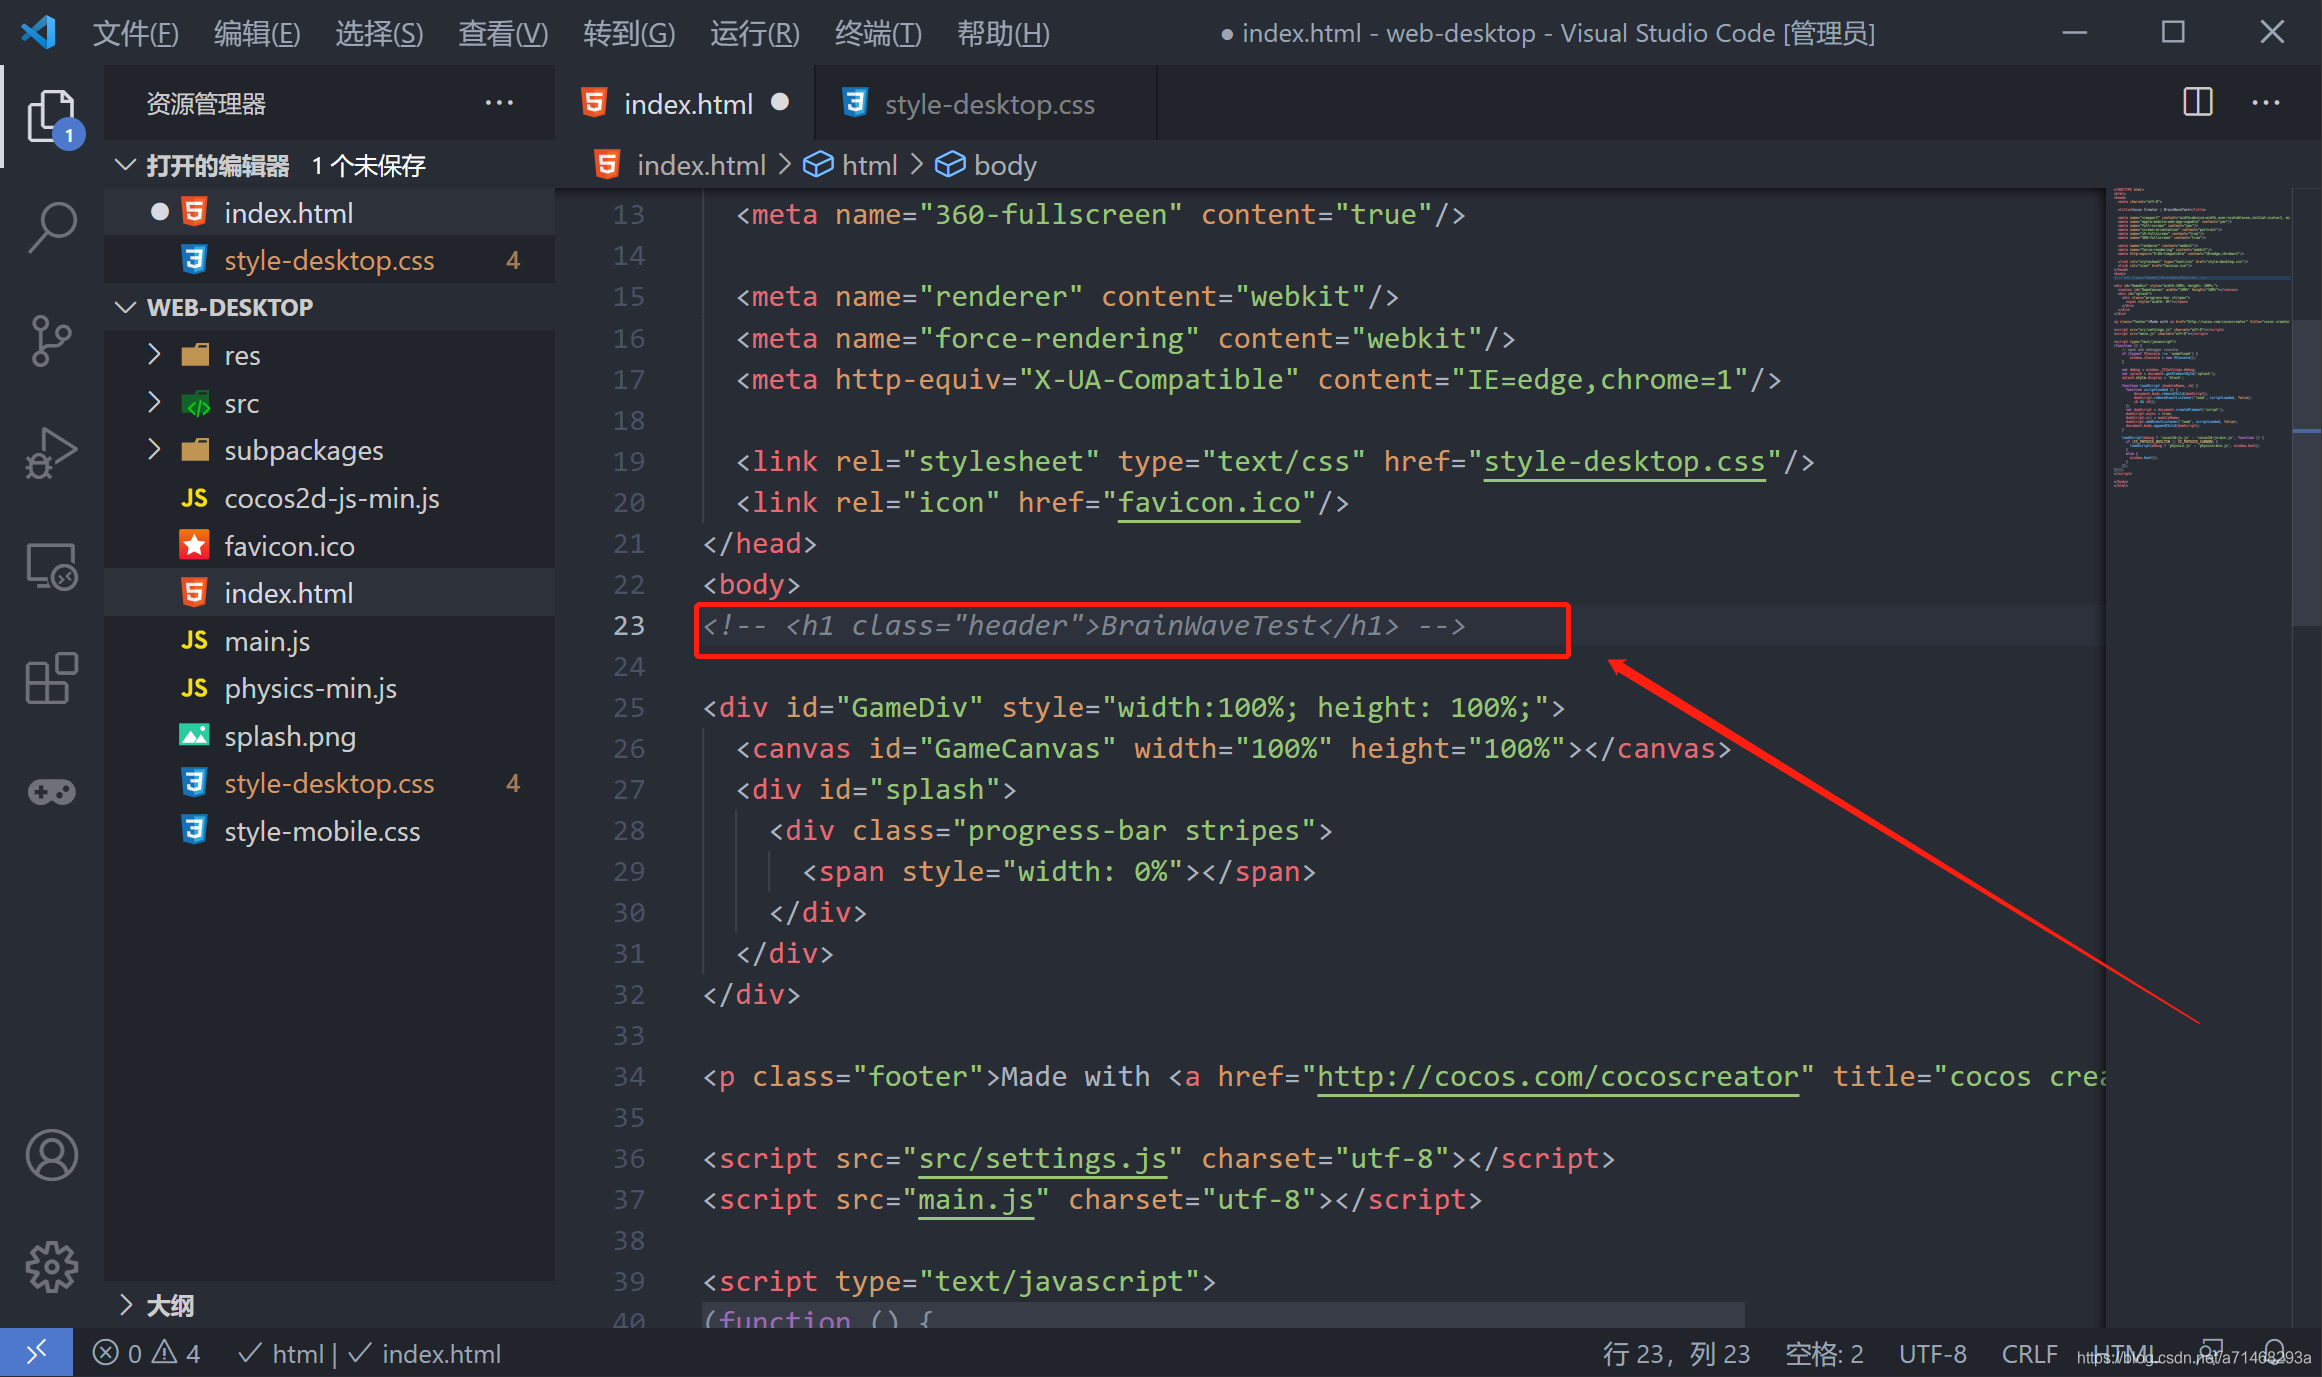Click errors and warnings count in status bar

point(146,1353)
